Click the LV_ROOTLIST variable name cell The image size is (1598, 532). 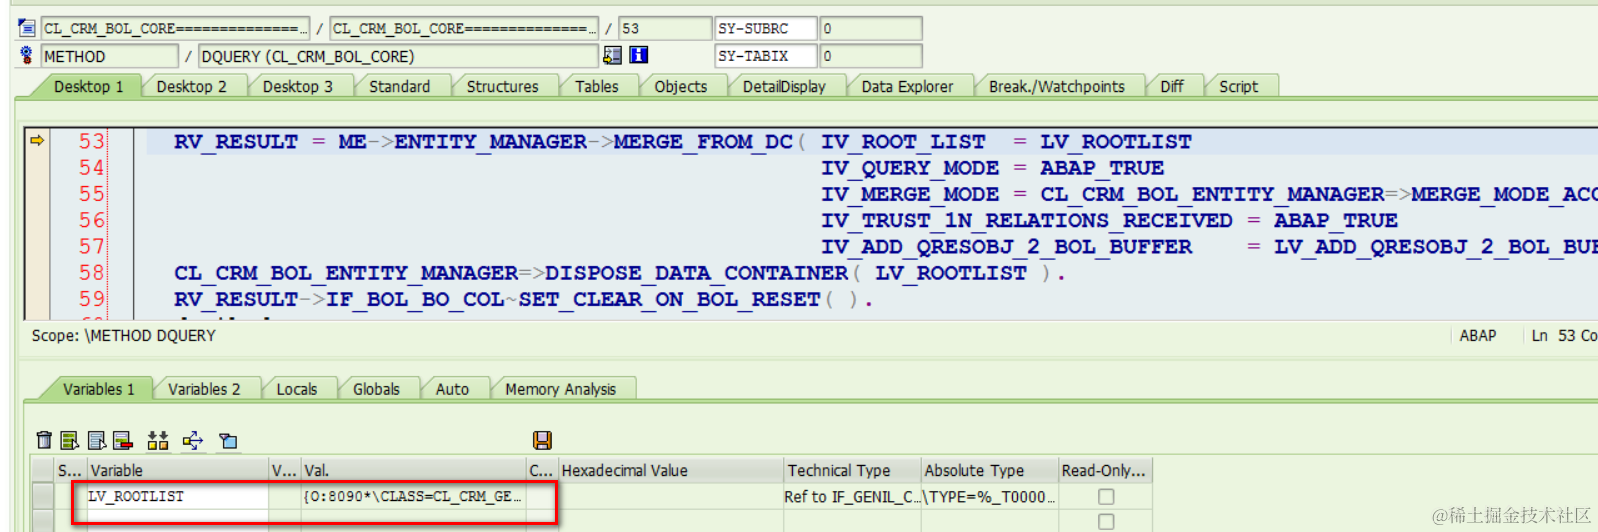[178, 496]
